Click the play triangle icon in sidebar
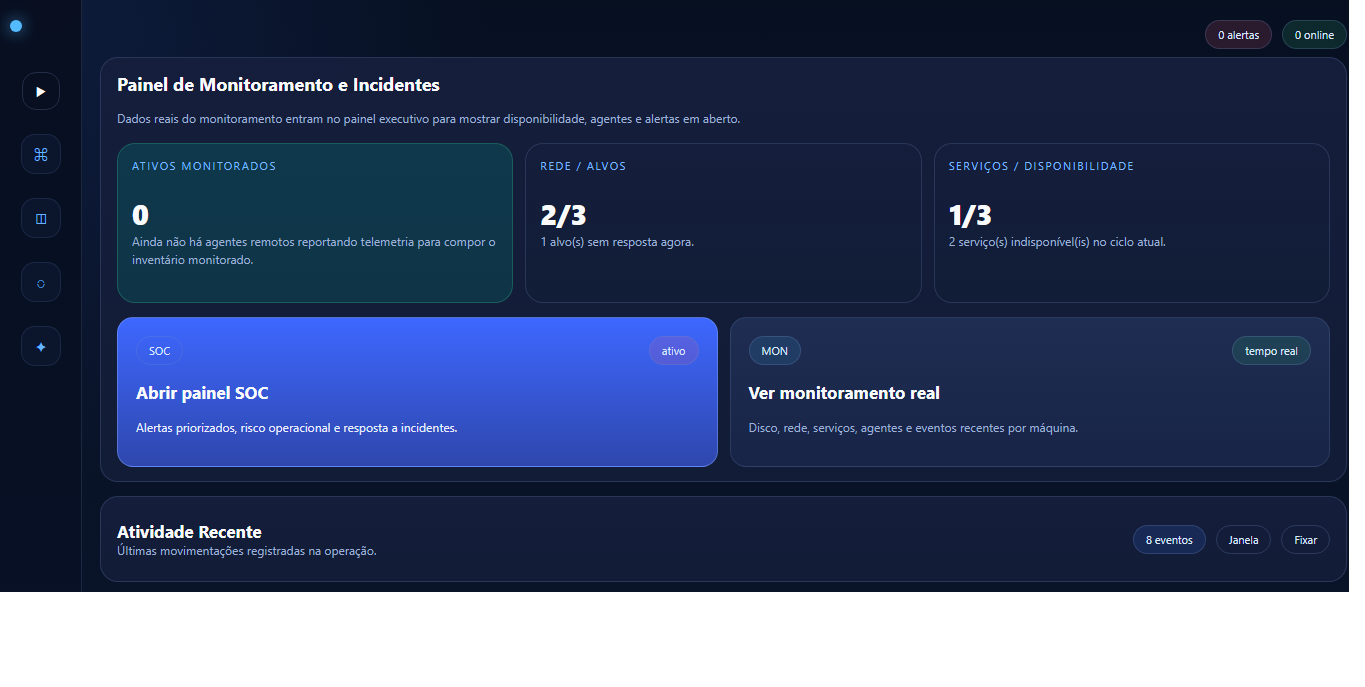 (x=41, y=91)
